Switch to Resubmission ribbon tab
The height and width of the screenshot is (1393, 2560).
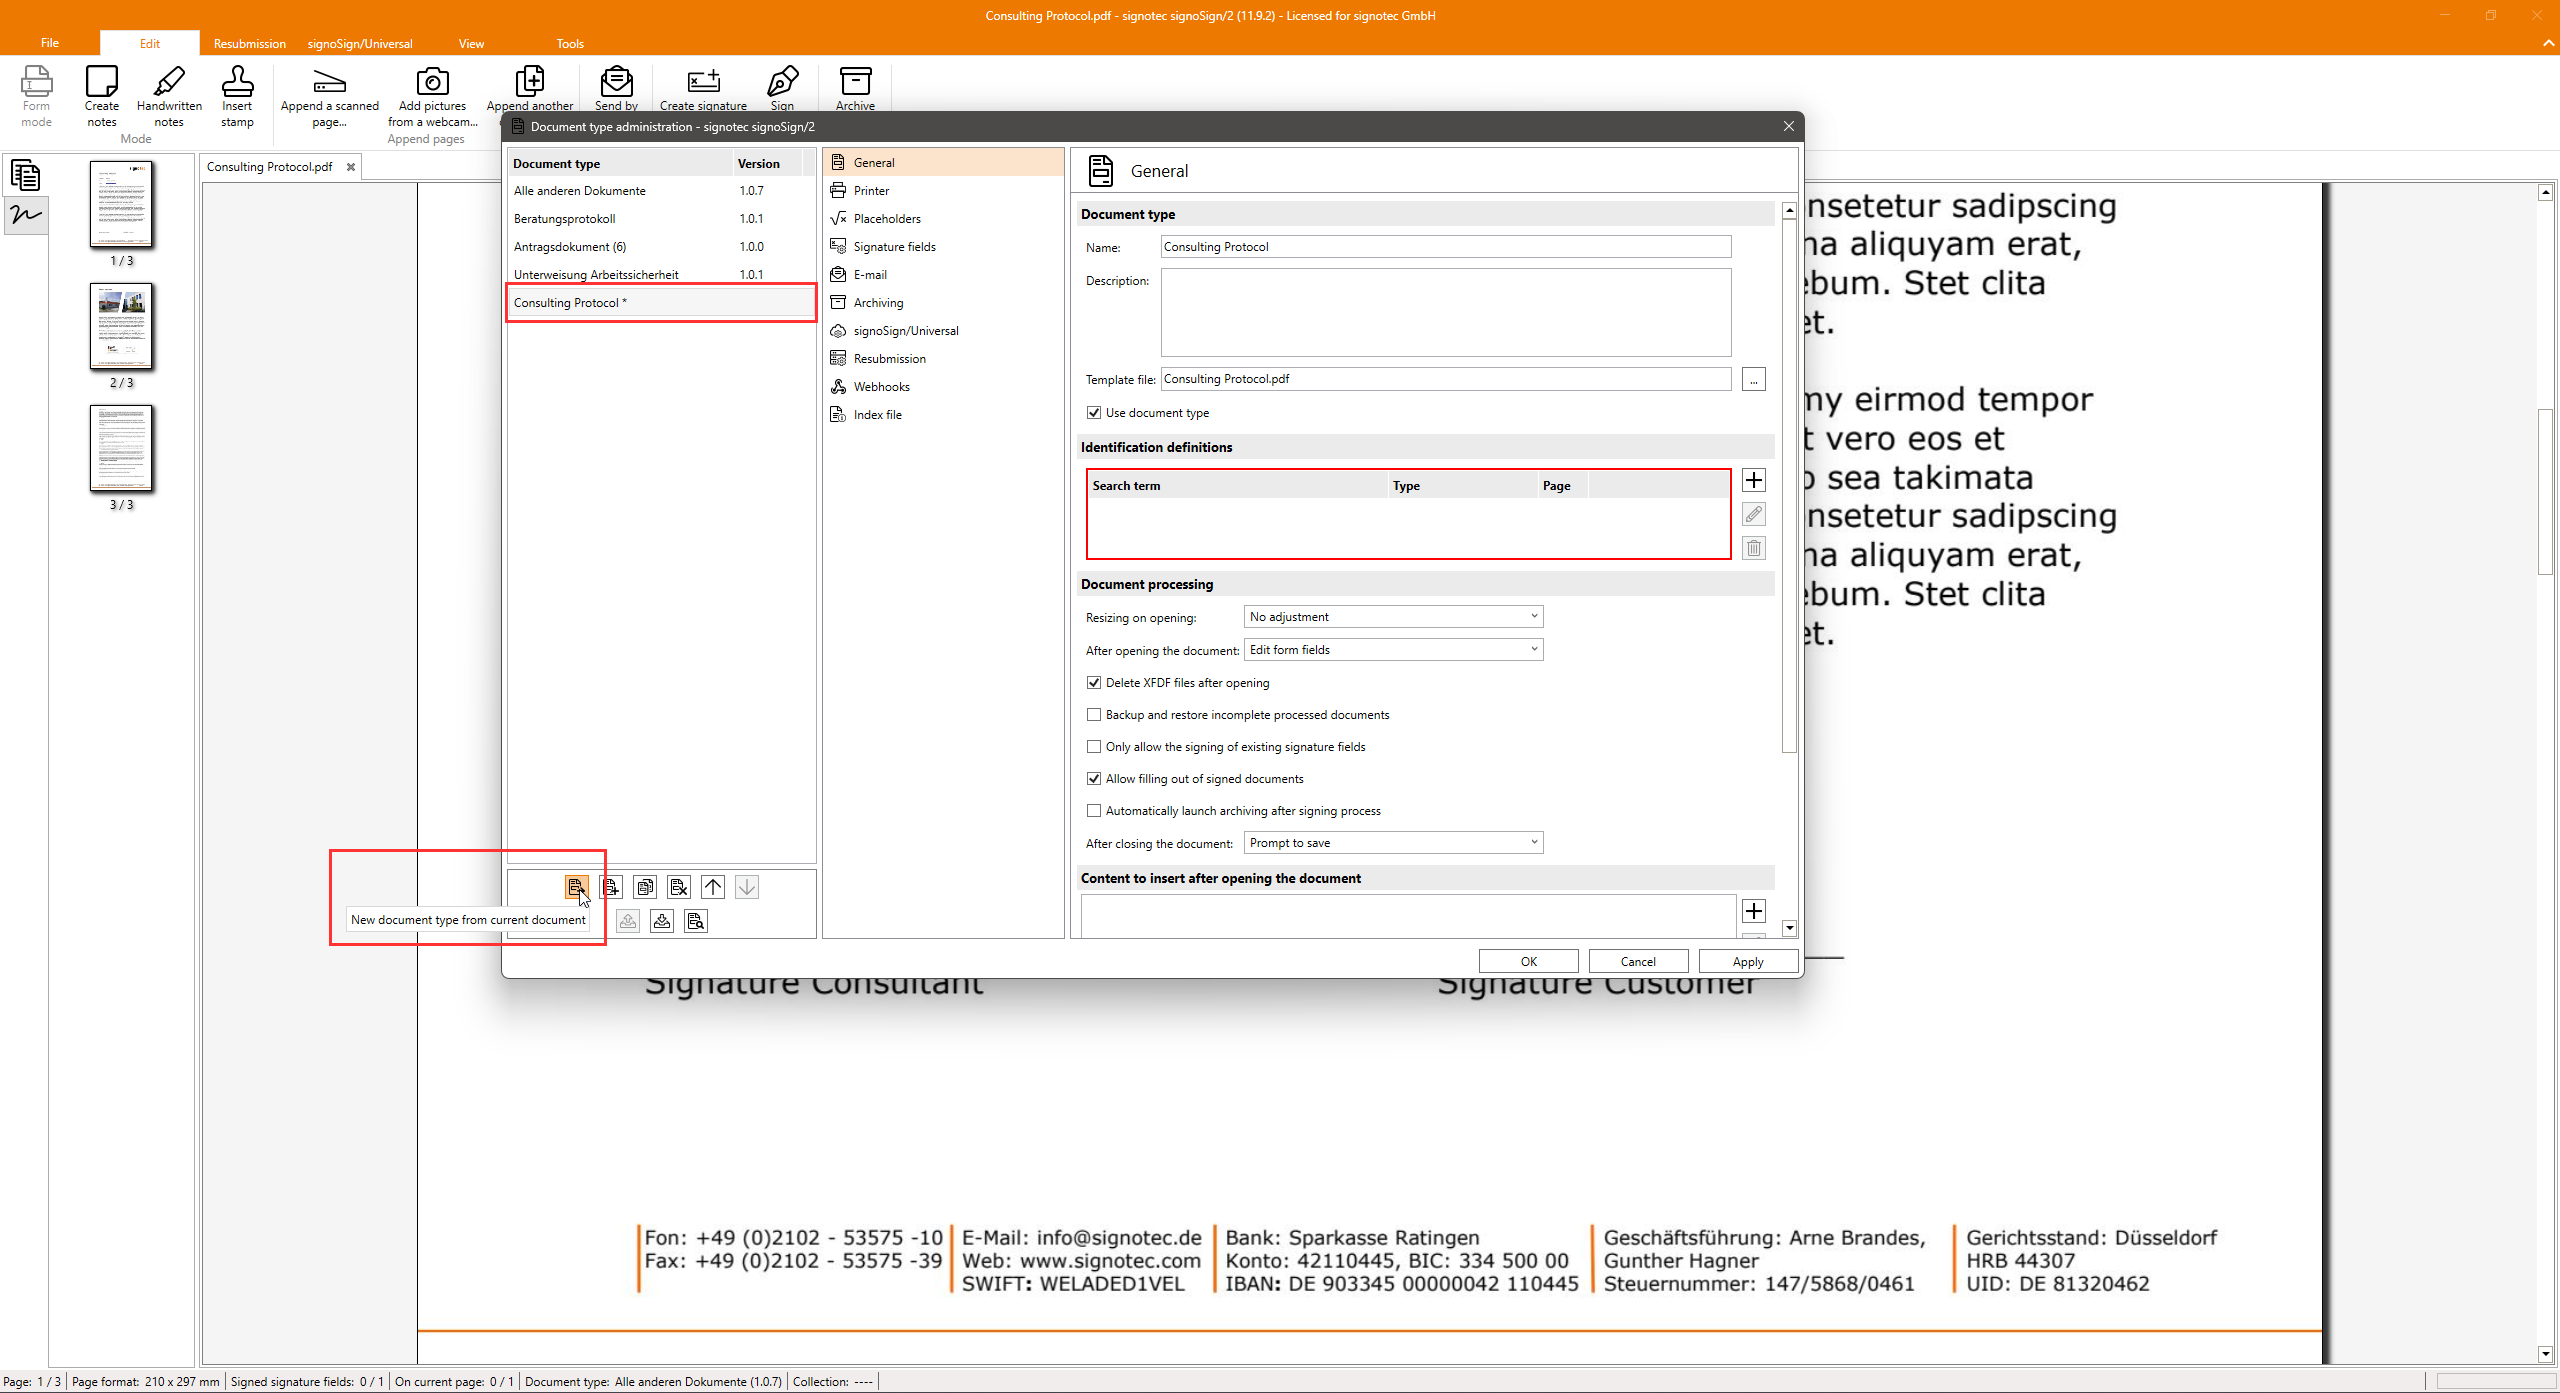point(249,43)
